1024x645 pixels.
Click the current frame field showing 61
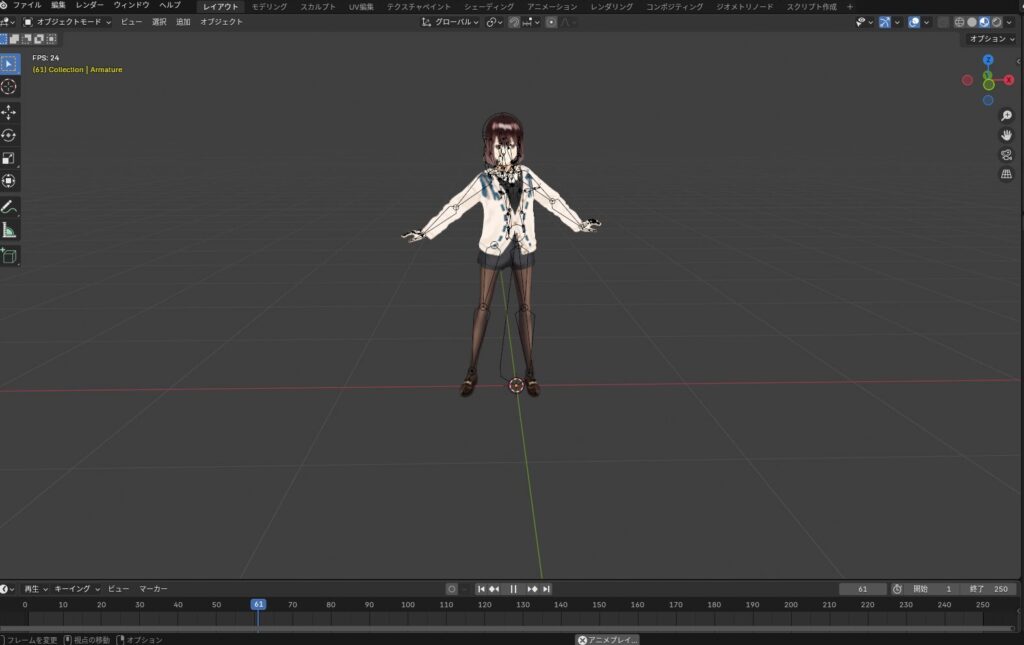[862, 589]
